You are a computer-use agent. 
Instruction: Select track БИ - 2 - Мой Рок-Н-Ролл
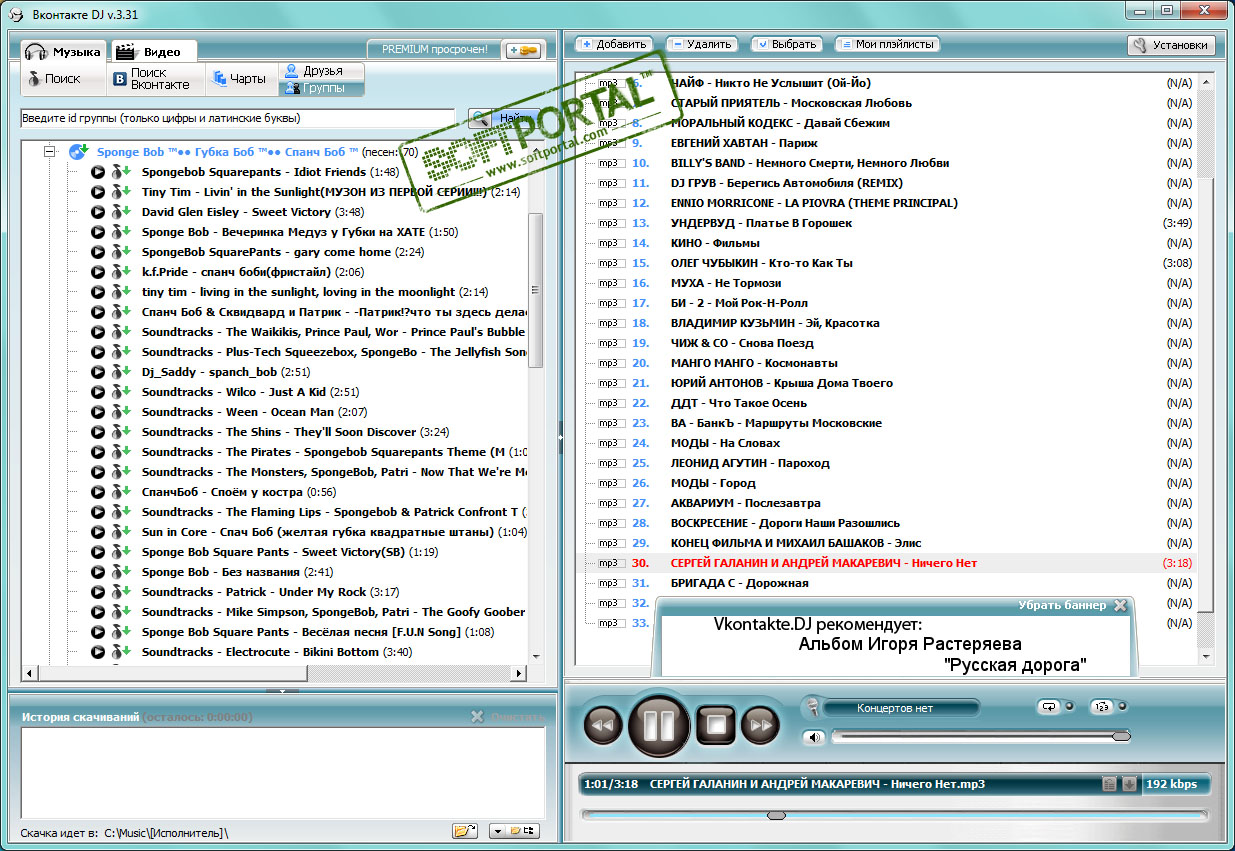pyautogui.click(x=739, y=303)
